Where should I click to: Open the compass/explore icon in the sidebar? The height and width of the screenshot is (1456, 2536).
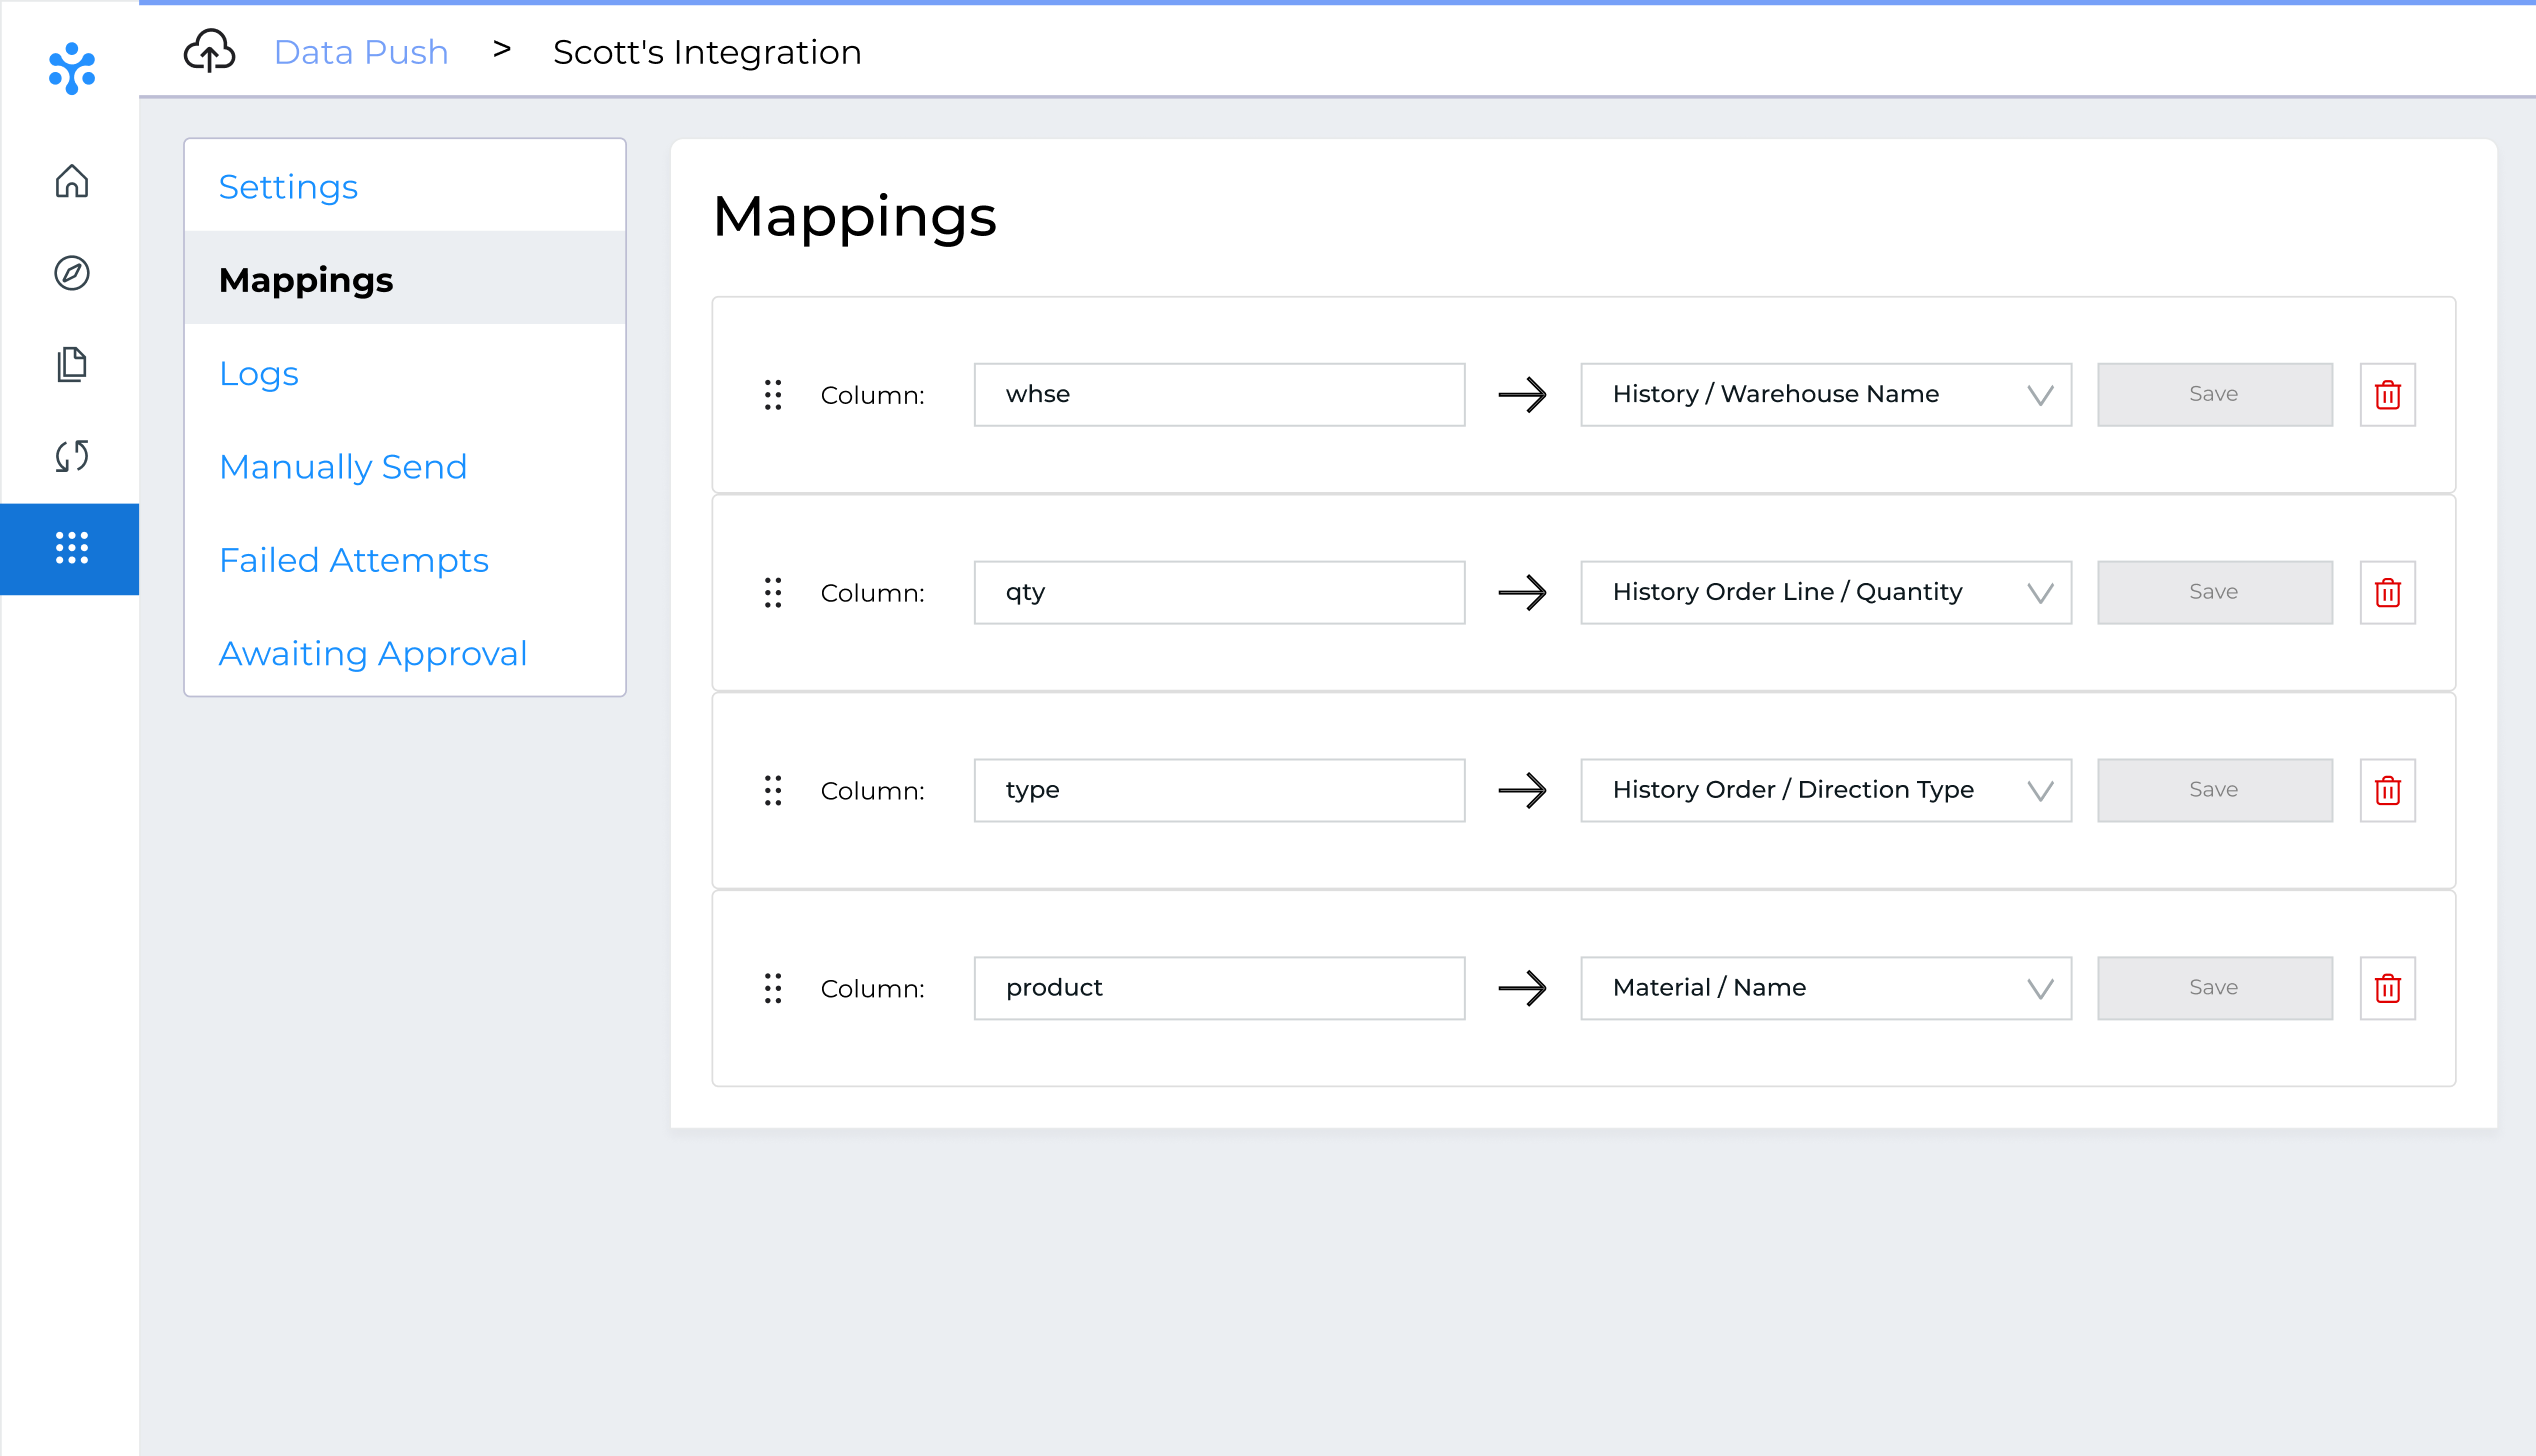71,273
